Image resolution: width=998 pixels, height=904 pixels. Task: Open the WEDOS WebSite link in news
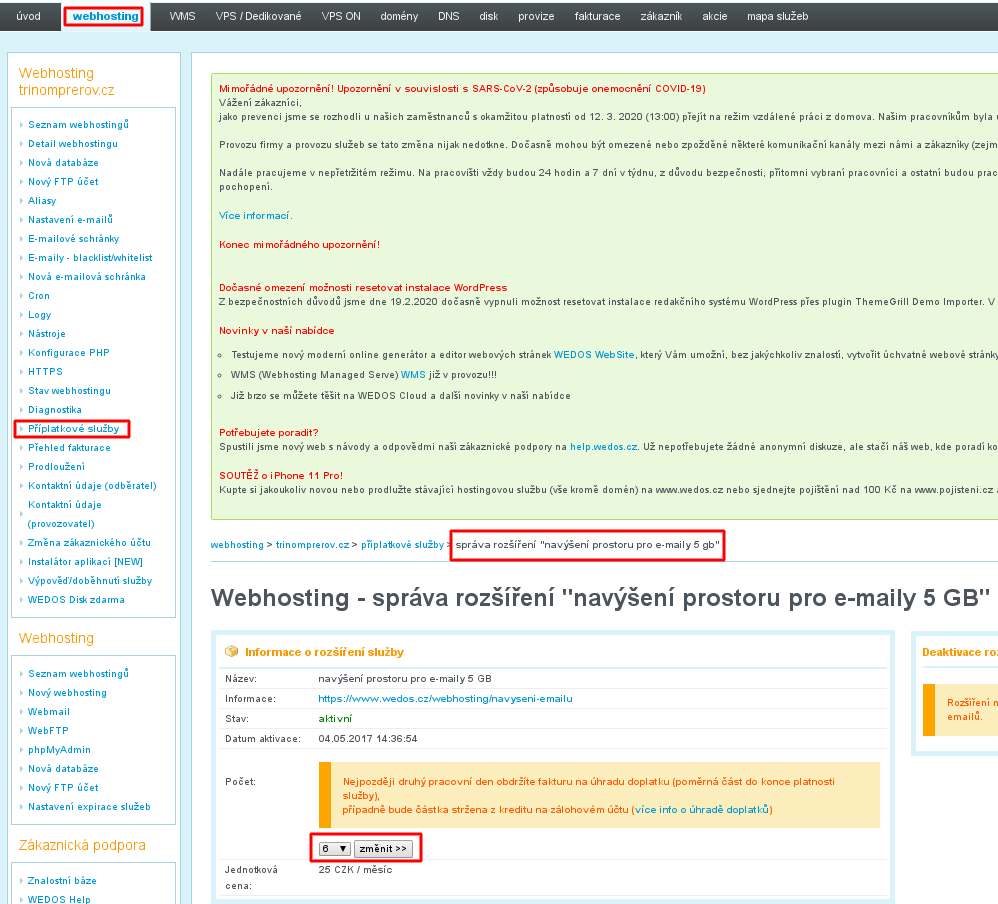click(x=594, y=354)
